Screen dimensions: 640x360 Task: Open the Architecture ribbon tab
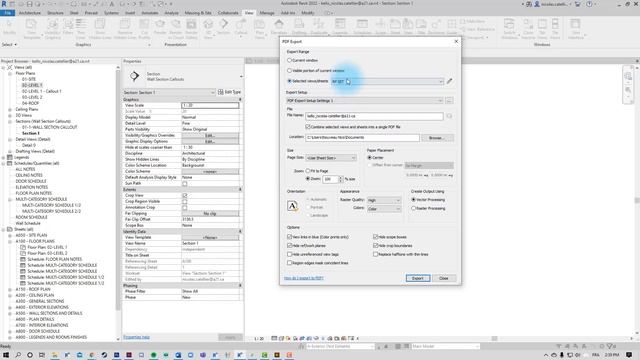tap(30, 13)
